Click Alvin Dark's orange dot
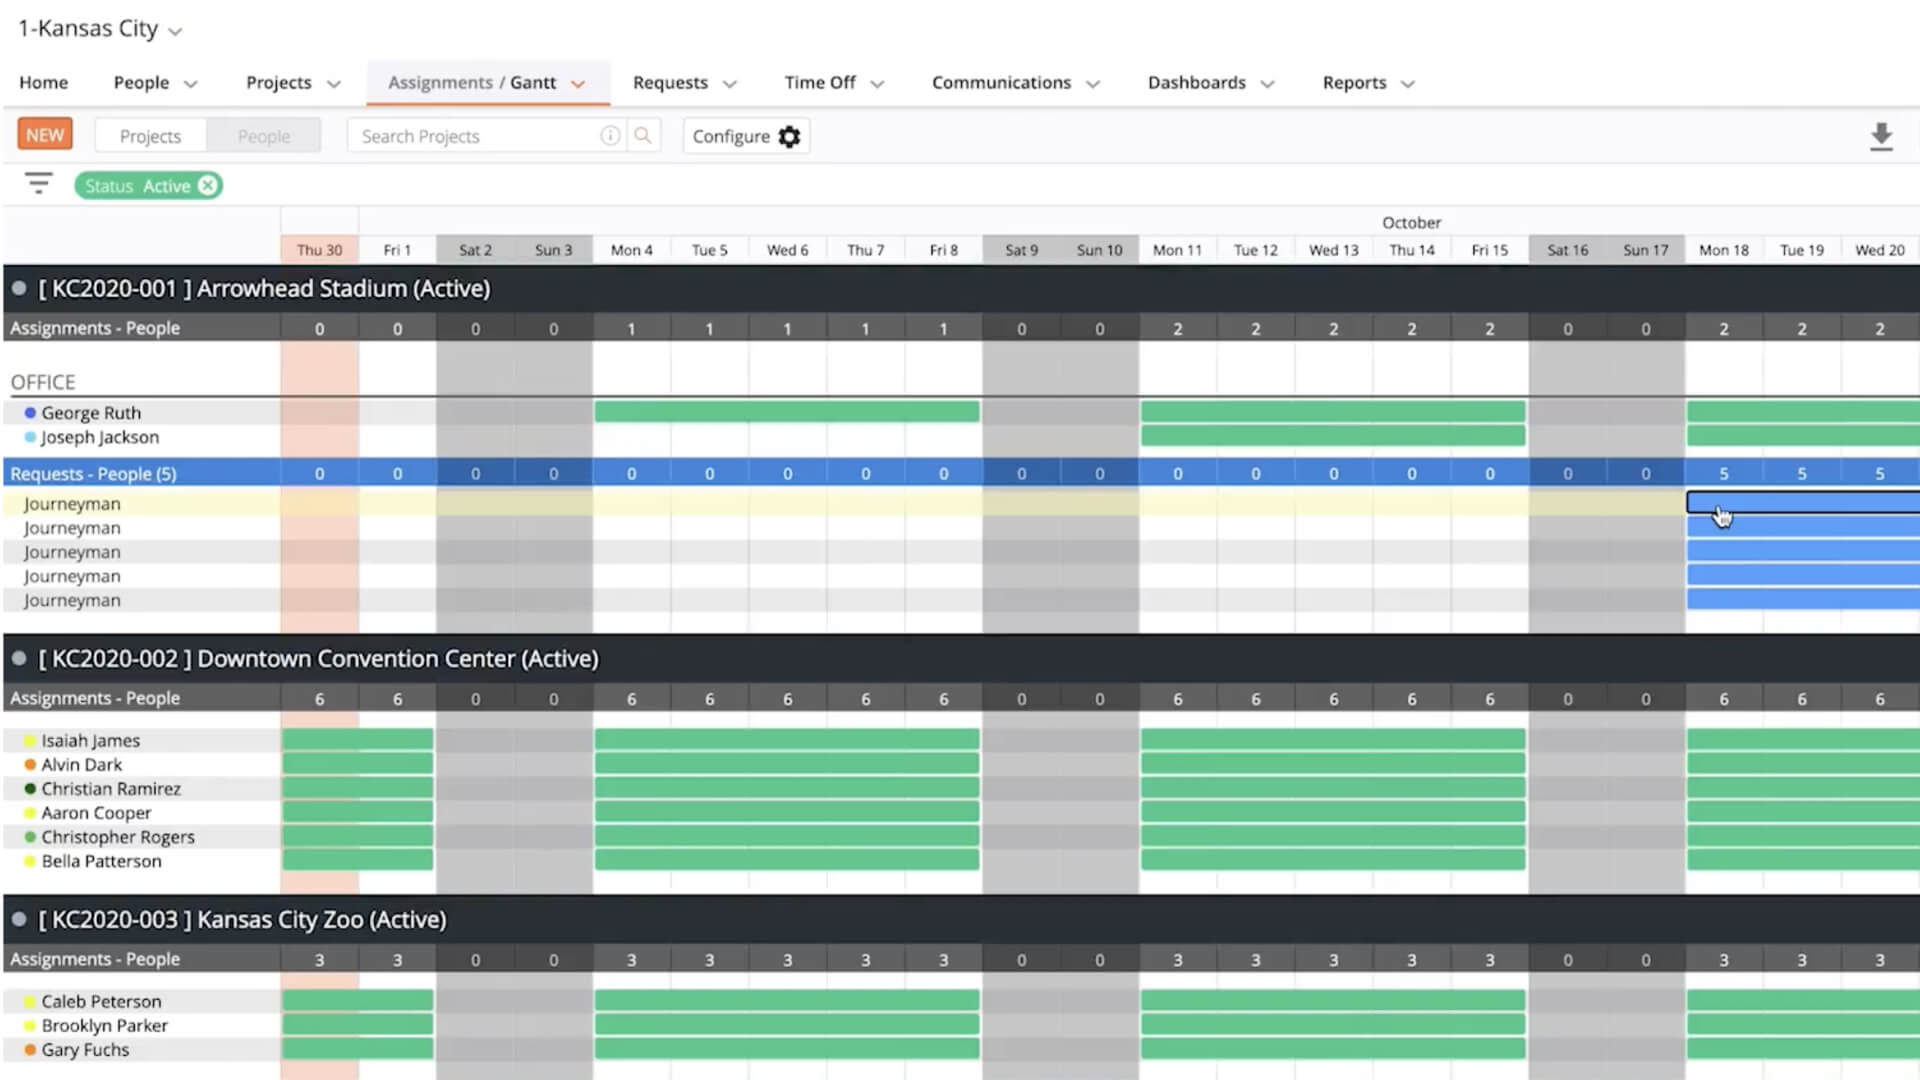 coord(30,765)
